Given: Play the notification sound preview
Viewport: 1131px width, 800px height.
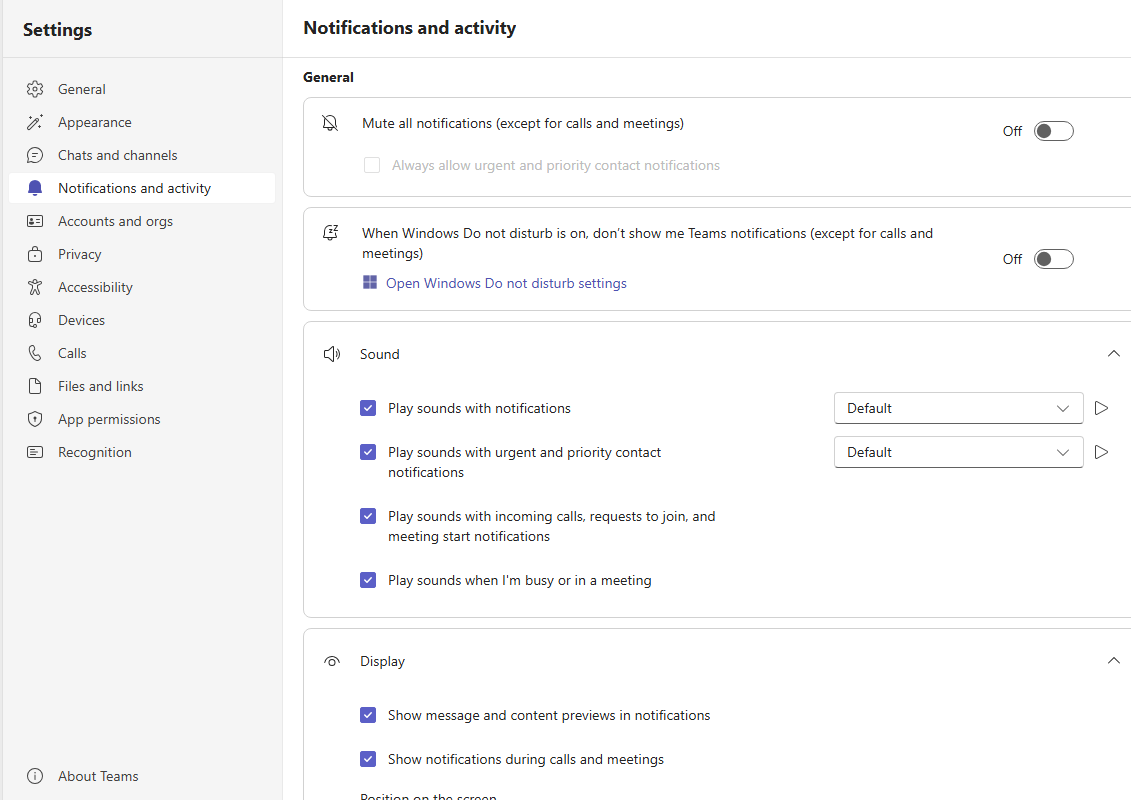Looking at the screenshot, I should 1101,408.
